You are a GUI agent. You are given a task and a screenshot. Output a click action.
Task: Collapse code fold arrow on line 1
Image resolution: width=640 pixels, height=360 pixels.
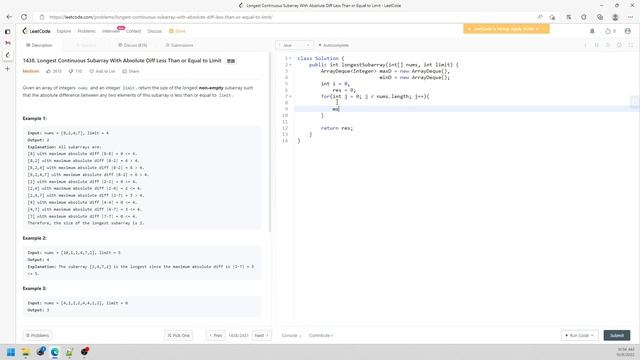coord(290,59)
